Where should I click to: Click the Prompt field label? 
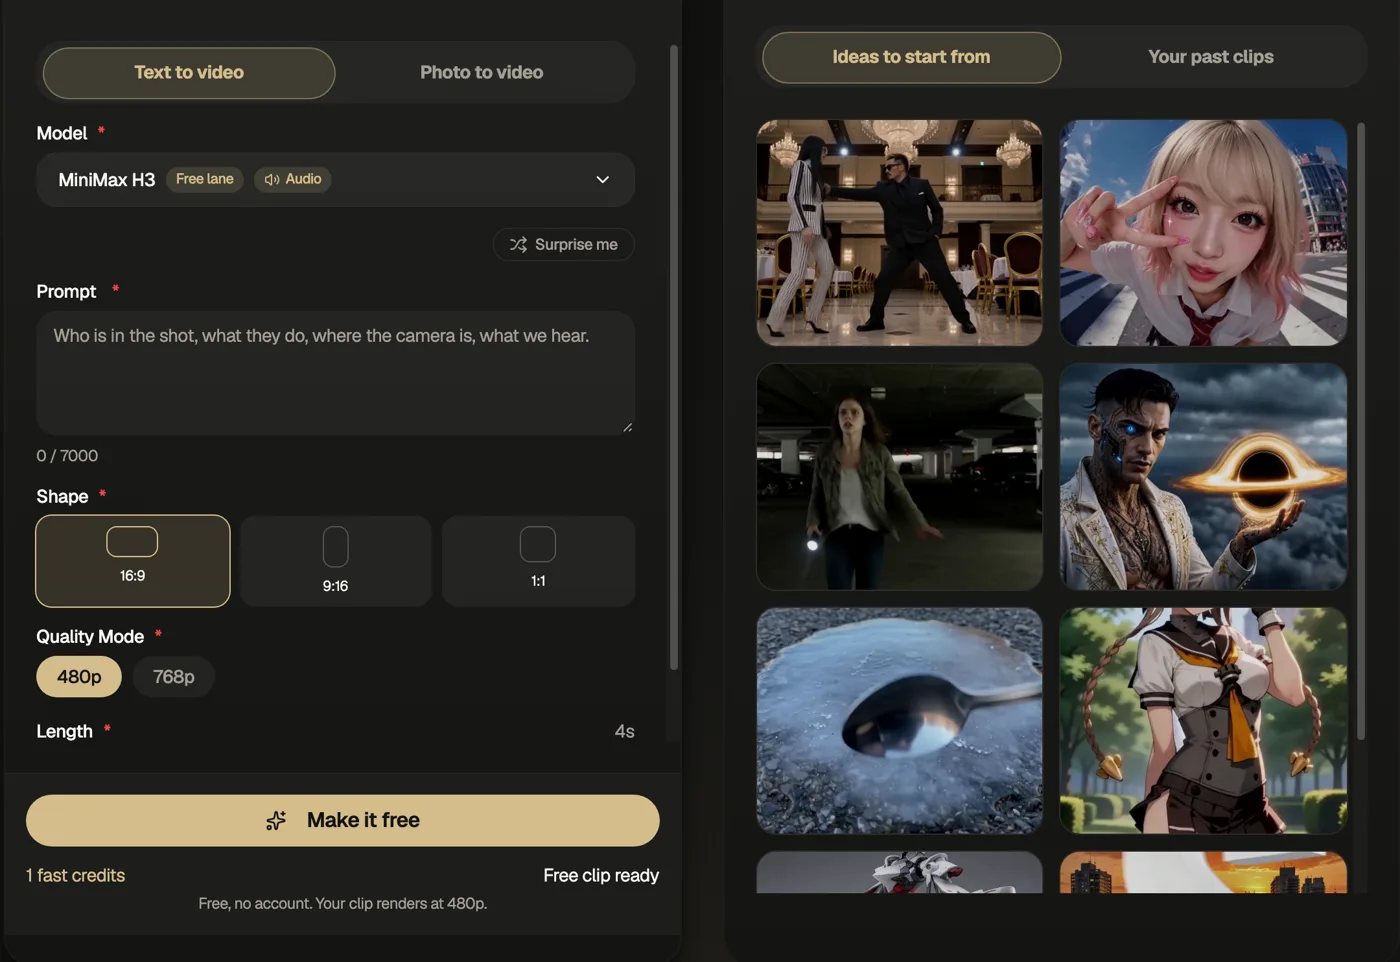tap(66, 292)
